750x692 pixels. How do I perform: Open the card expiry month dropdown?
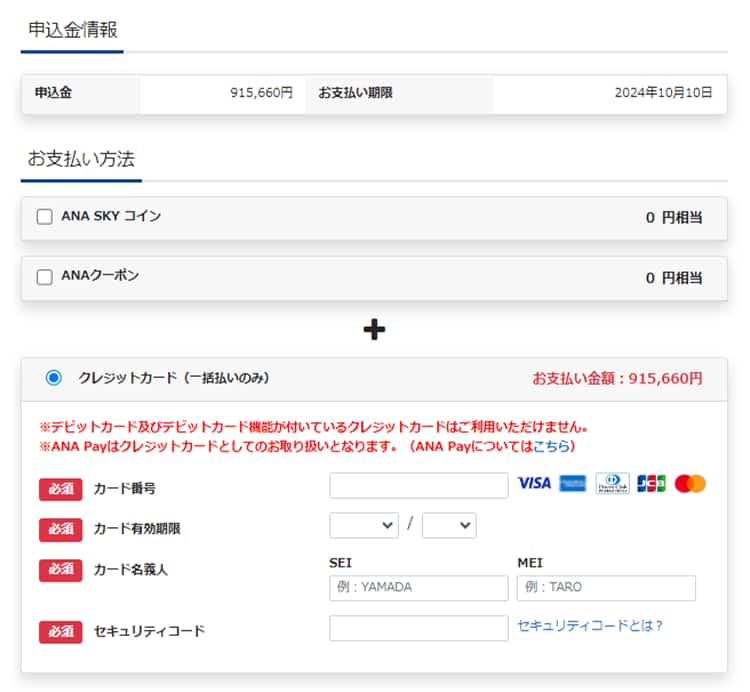point(364,526)
